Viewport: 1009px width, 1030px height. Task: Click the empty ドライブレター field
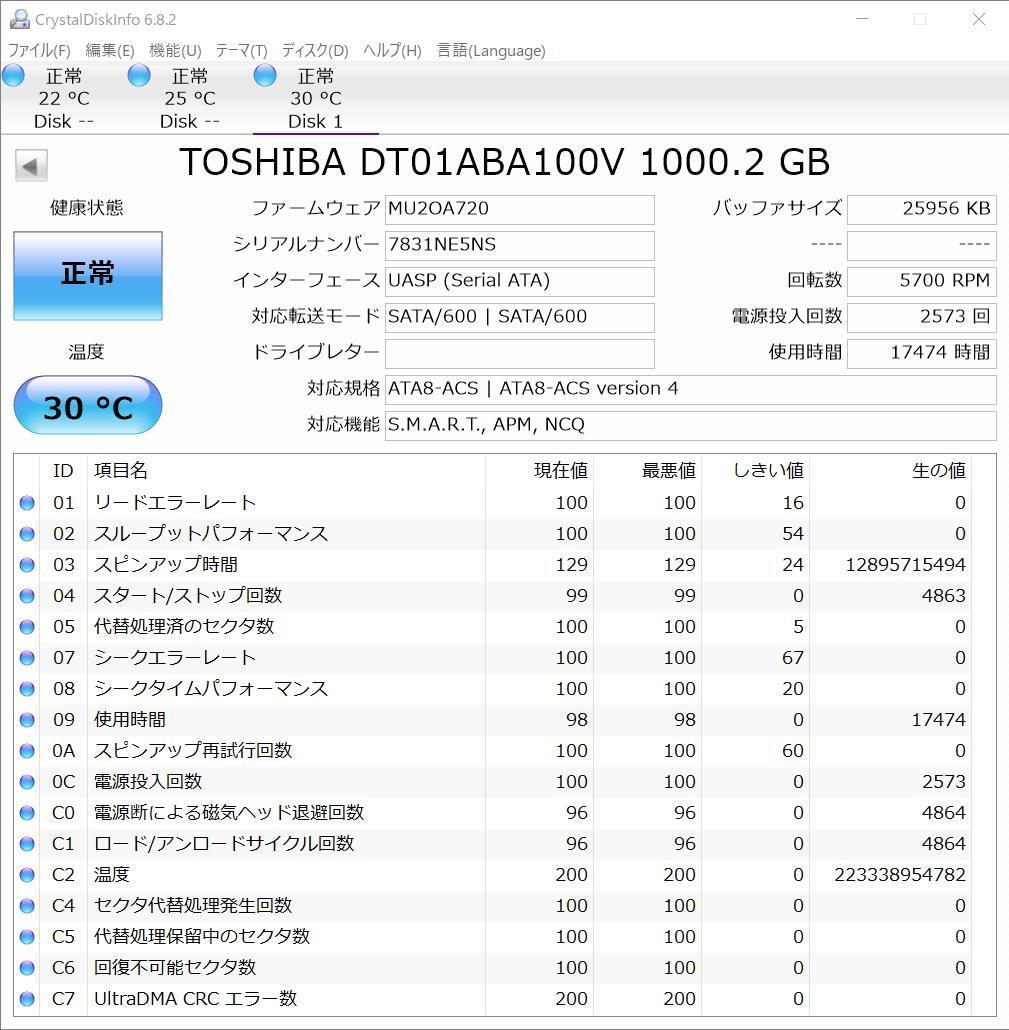520,353
